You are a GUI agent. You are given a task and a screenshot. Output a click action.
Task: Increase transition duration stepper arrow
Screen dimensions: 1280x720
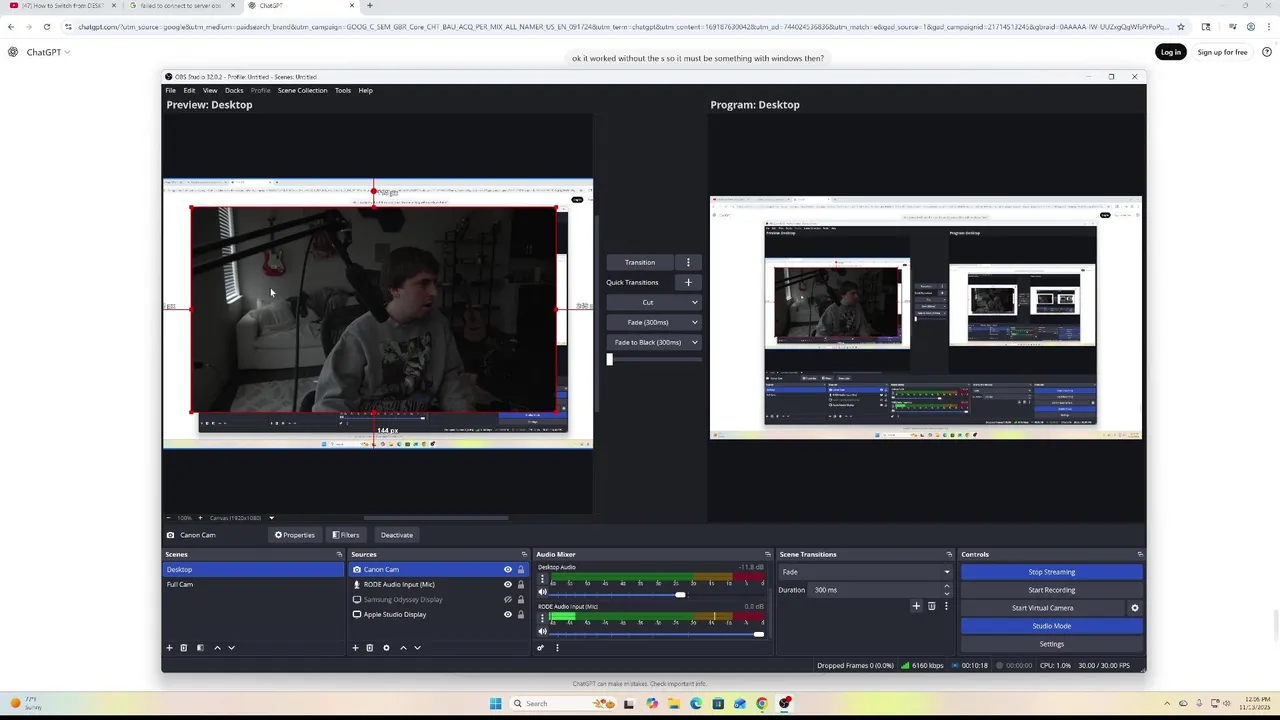click(946, 587)
